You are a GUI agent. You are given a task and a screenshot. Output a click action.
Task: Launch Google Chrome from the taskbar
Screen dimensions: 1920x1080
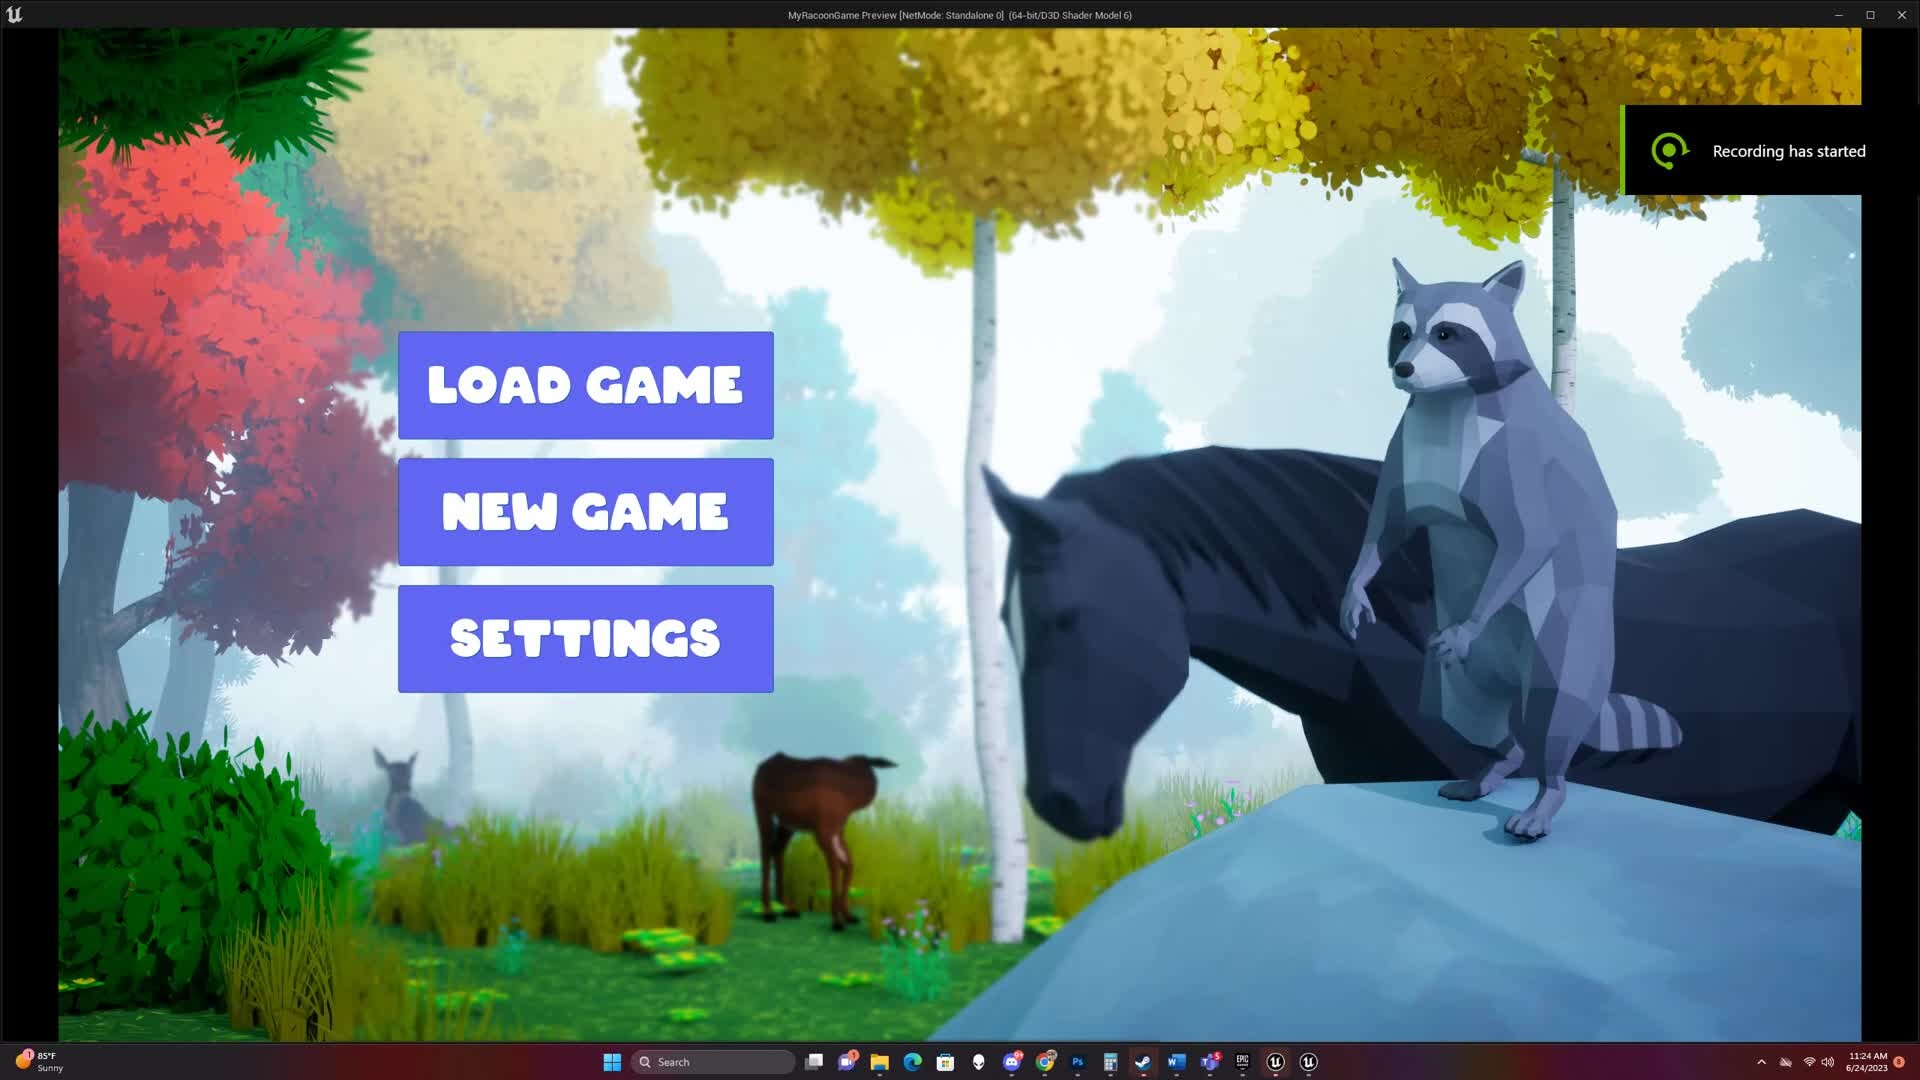coord(1046,1062)
